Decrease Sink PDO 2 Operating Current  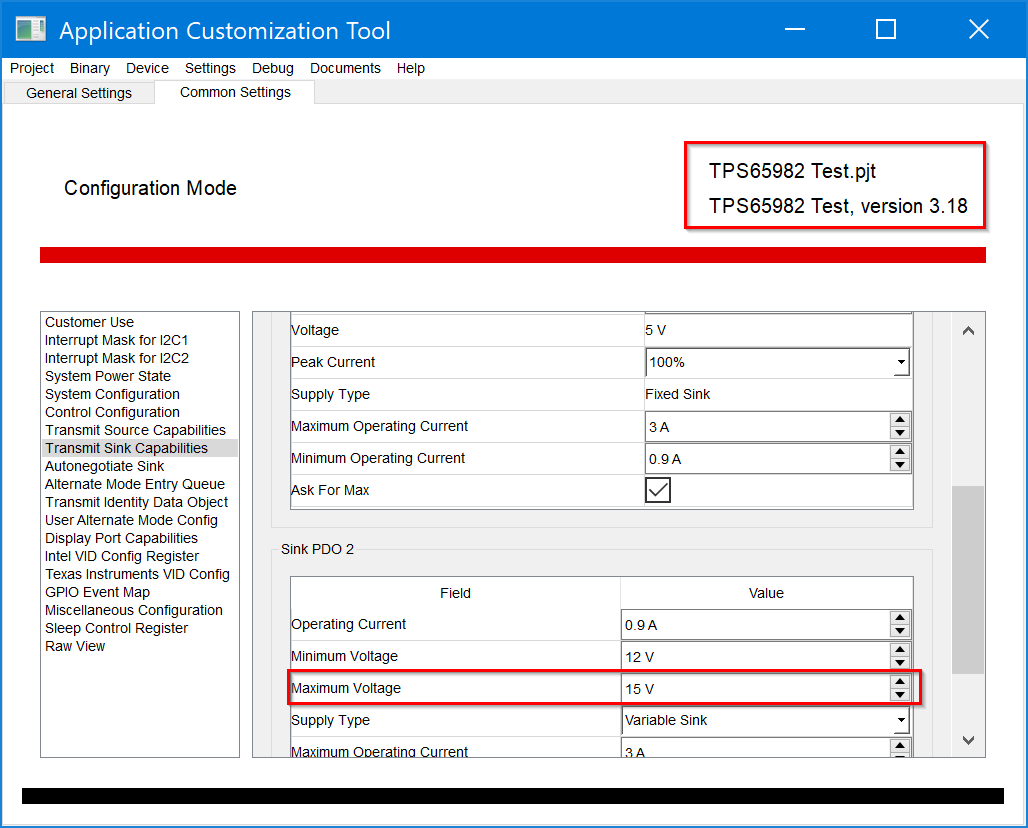point(900,631)
